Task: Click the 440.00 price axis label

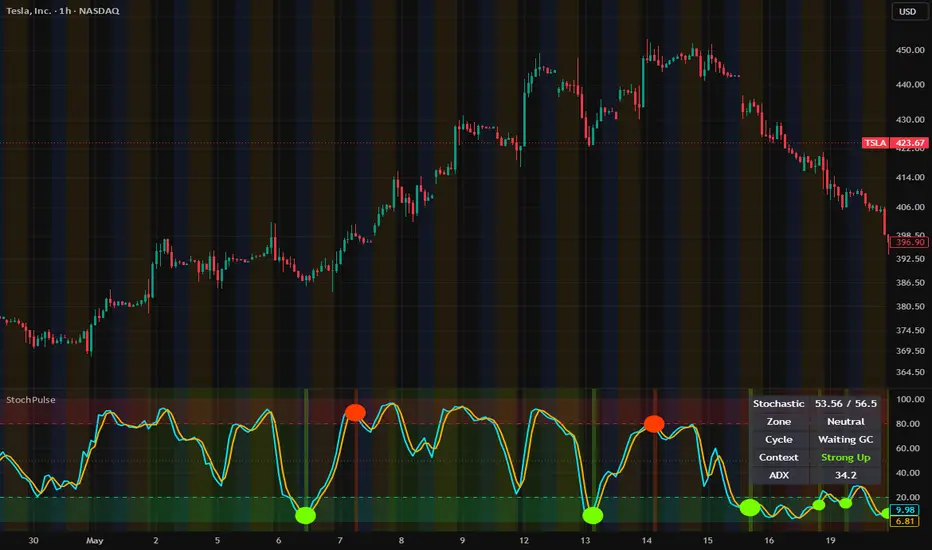Action: tap(910, 84)
